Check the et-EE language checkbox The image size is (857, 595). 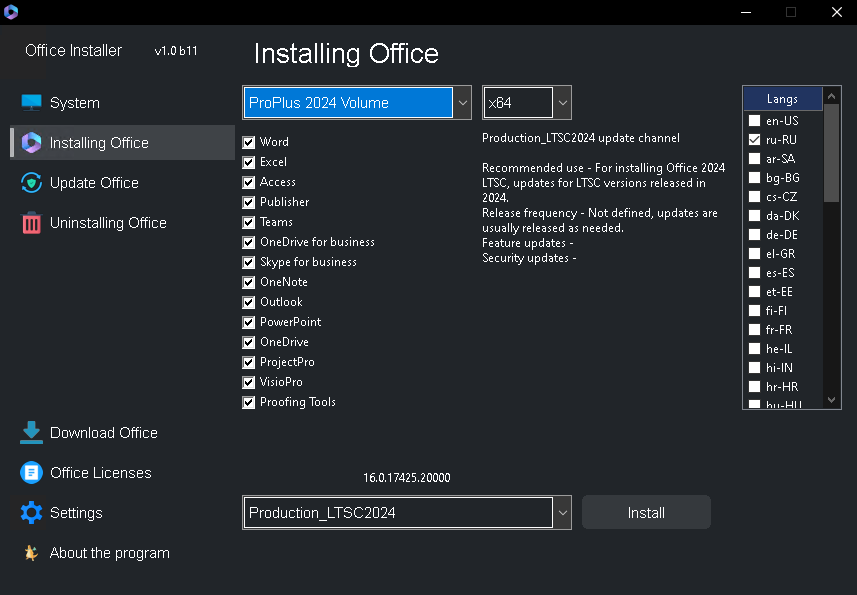click(x=754, y=291)
